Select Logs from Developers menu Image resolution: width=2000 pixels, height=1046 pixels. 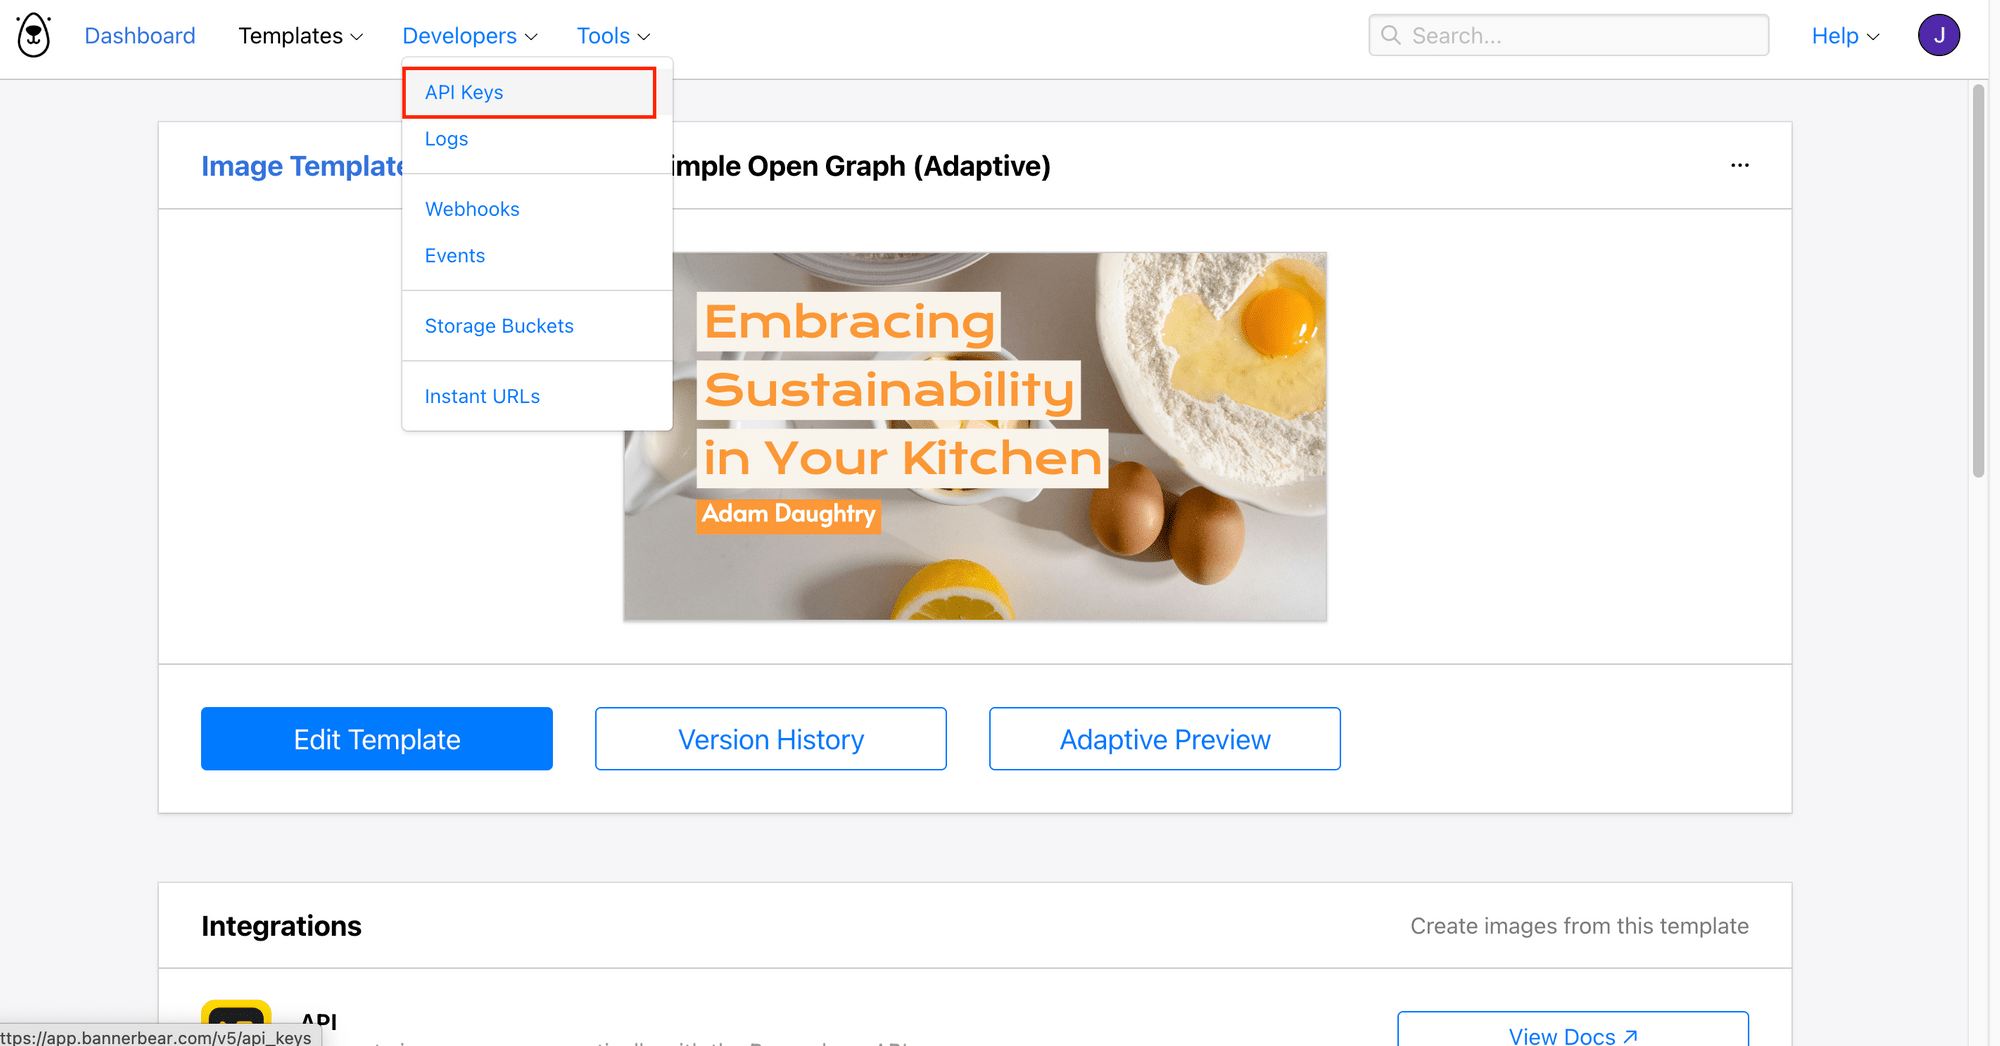click(x=446, y=139)
